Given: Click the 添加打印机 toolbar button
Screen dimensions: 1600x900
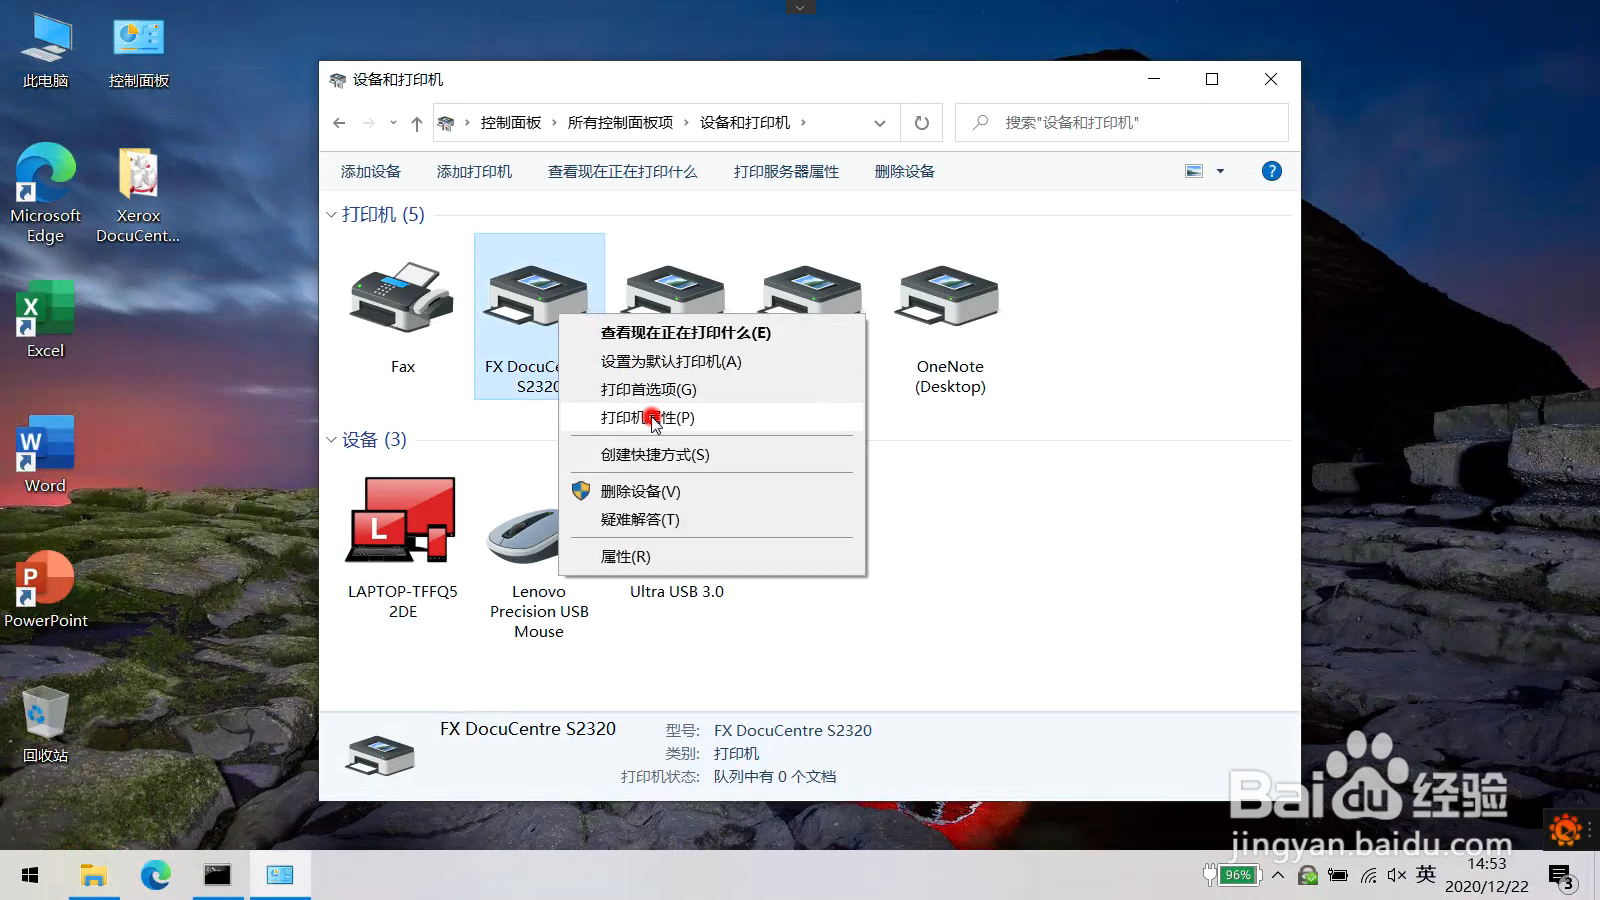Looking at the screenshot, I should 474,170.
